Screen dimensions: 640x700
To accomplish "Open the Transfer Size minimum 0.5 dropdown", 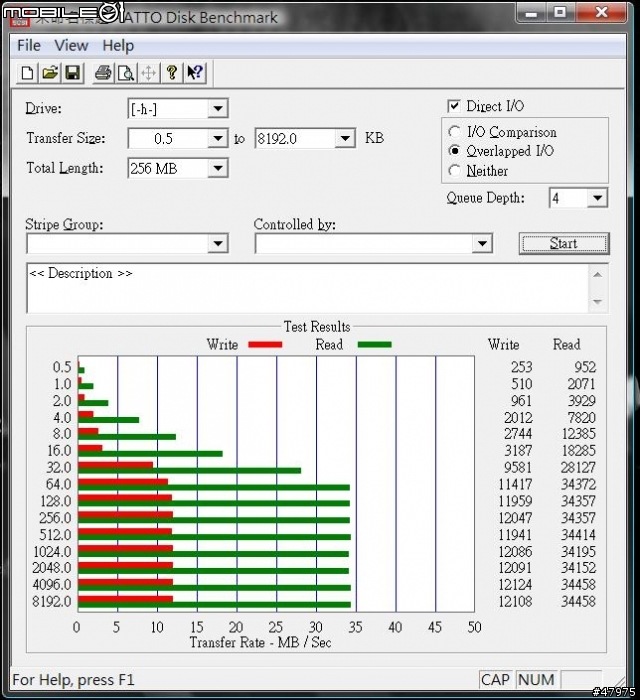I will 218,138.
